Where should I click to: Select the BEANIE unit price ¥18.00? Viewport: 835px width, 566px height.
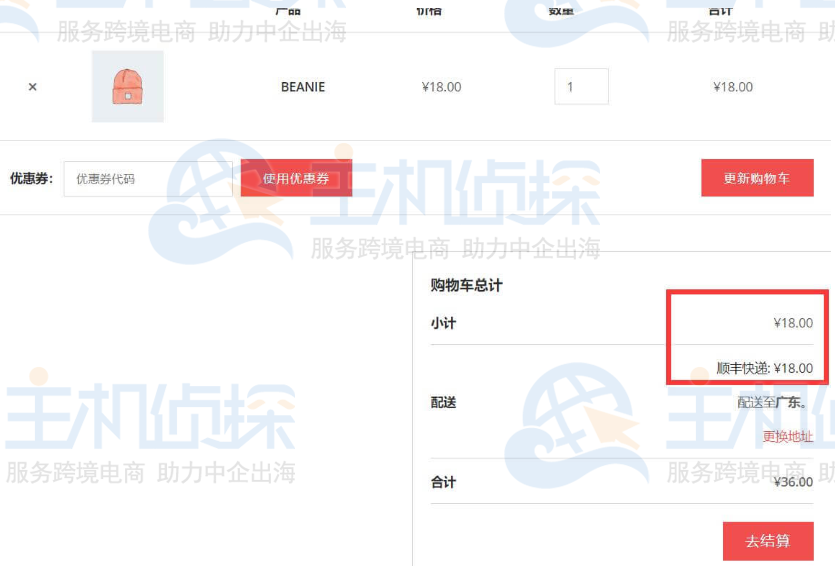point(441,87)
